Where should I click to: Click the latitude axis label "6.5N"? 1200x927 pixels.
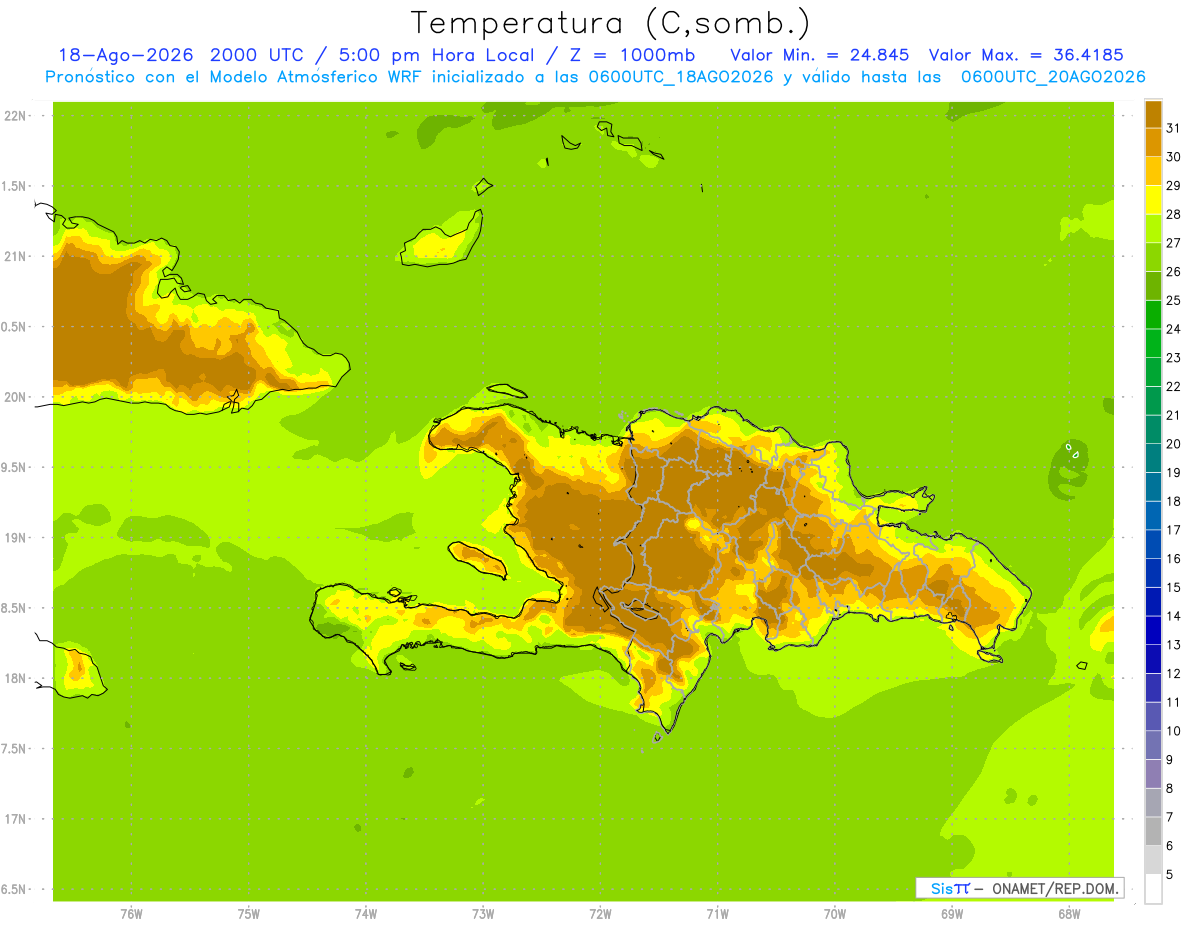pyautogui.click(x=15, y=889)
